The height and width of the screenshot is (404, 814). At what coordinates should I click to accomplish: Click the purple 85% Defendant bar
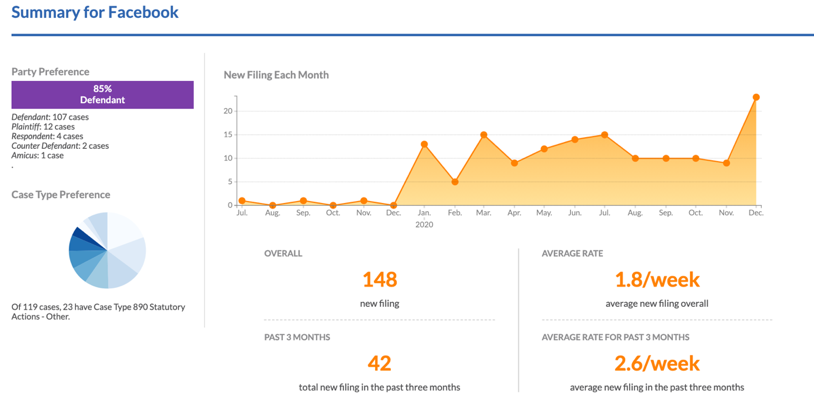click(x=102, y=95)
